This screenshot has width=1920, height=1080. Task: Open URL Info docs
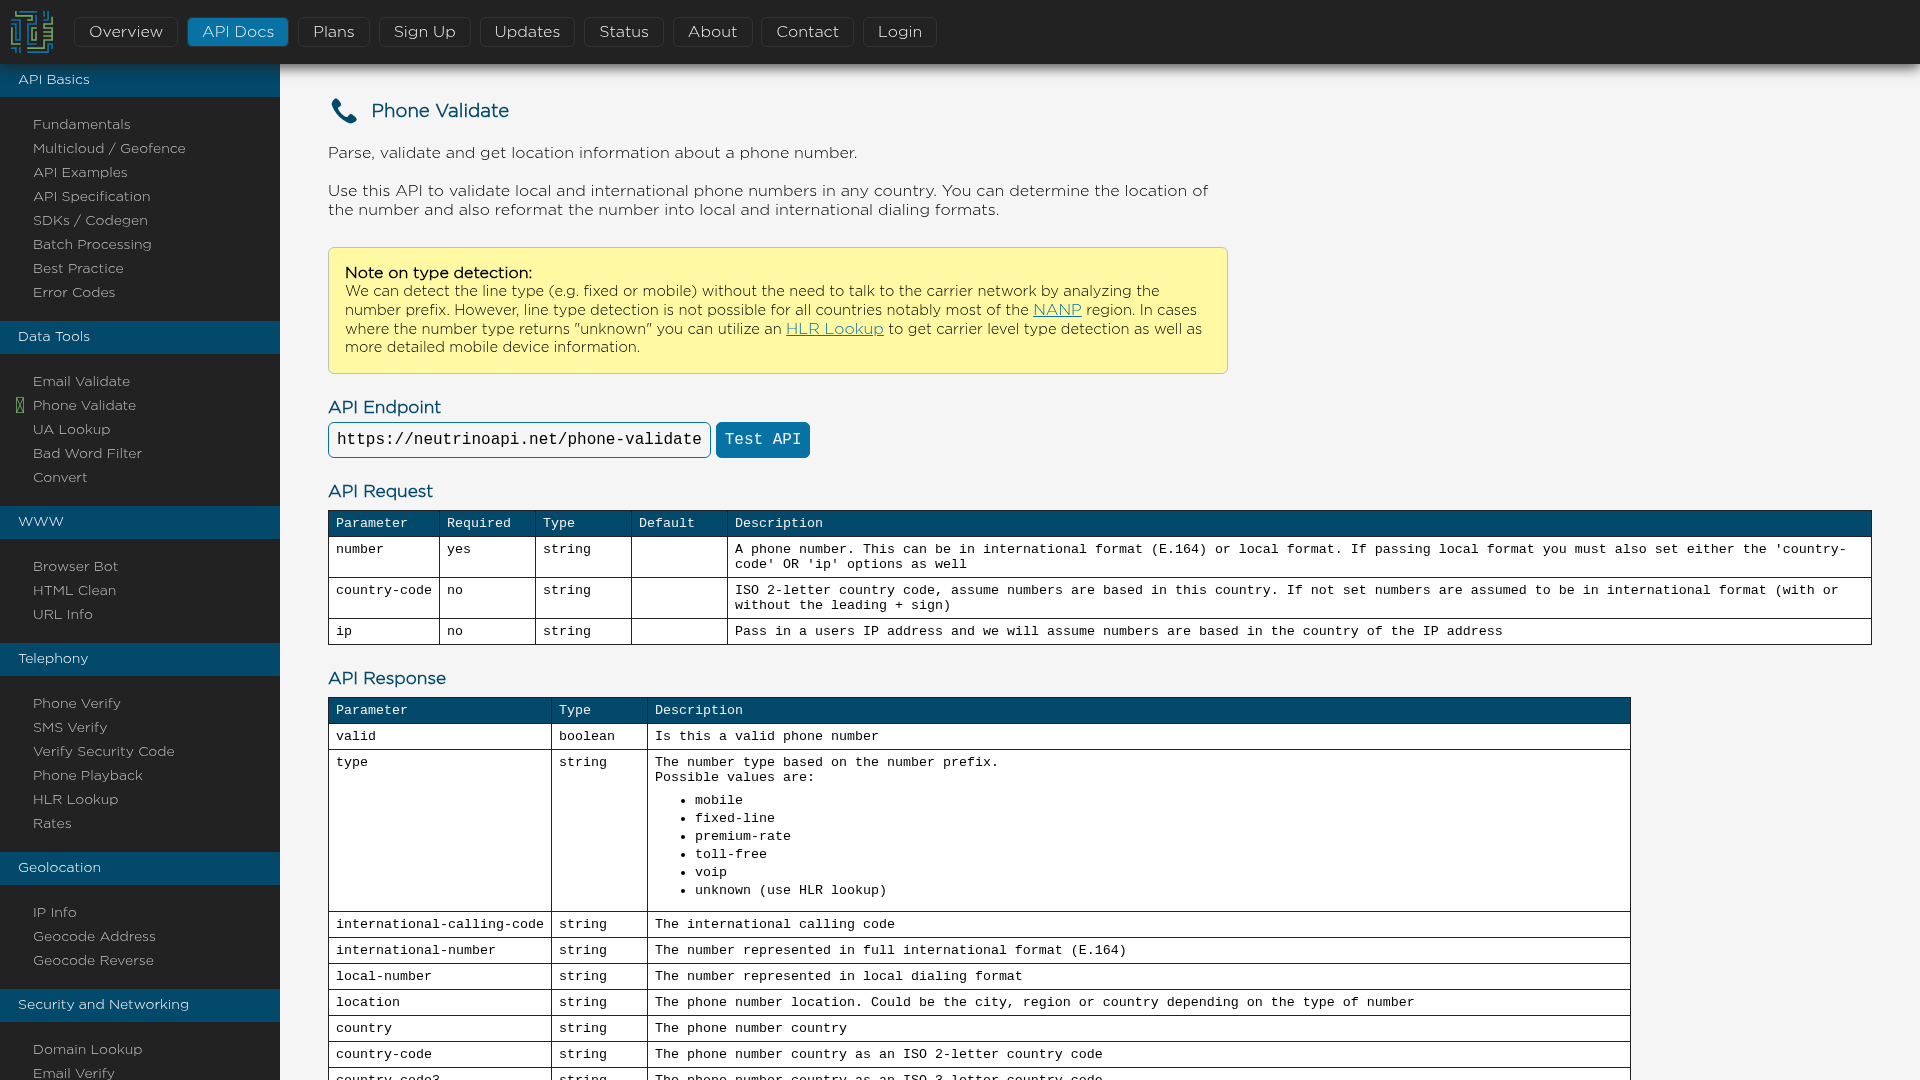pyautogui.click(x=62, y=615)
